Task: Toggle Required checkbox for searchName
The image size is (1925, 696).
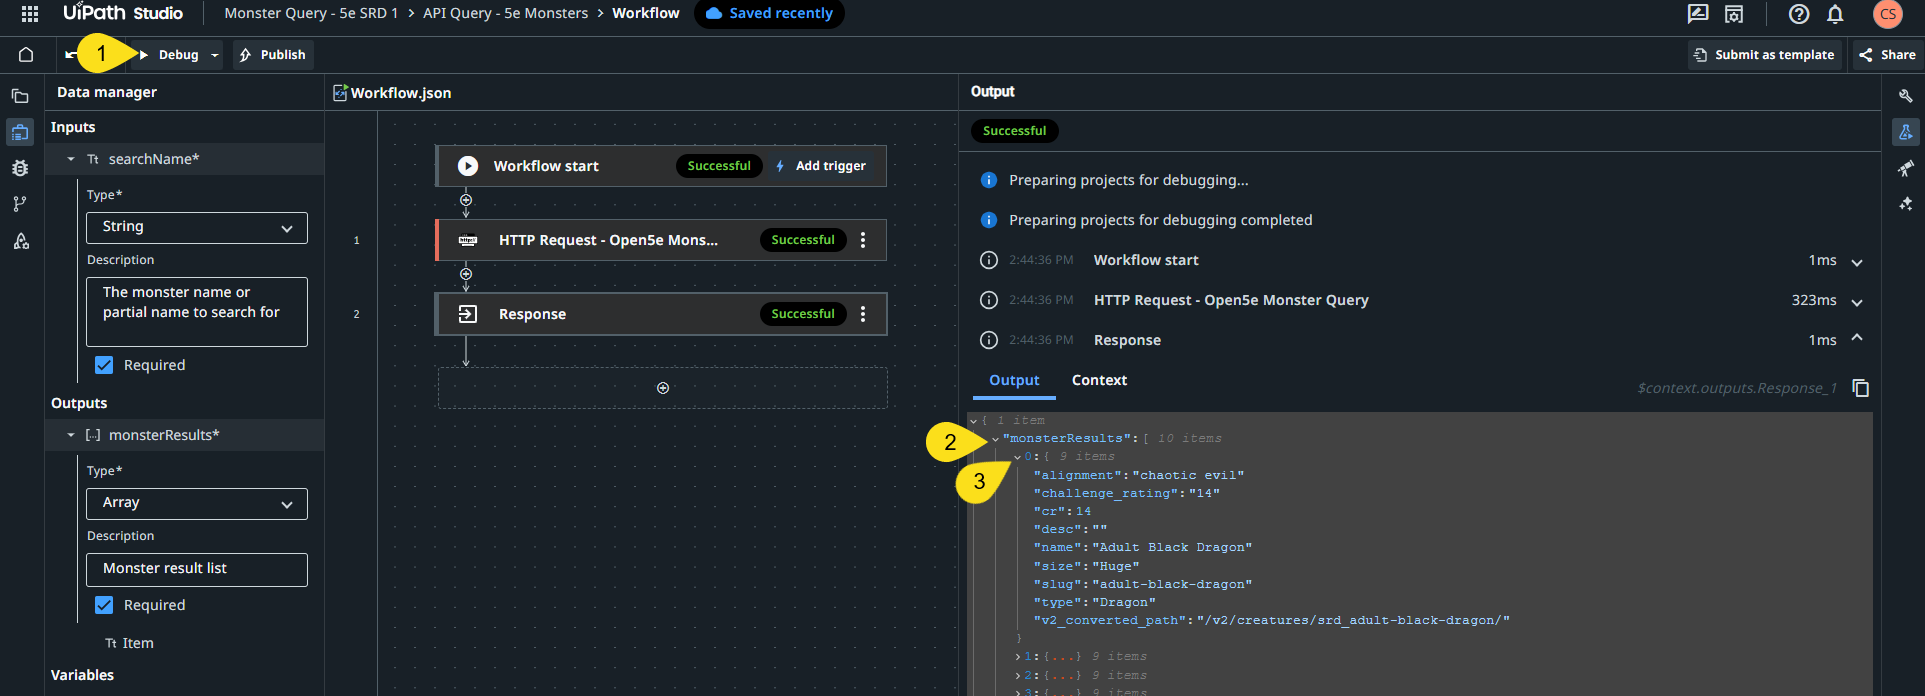Action: pos(104,365)
